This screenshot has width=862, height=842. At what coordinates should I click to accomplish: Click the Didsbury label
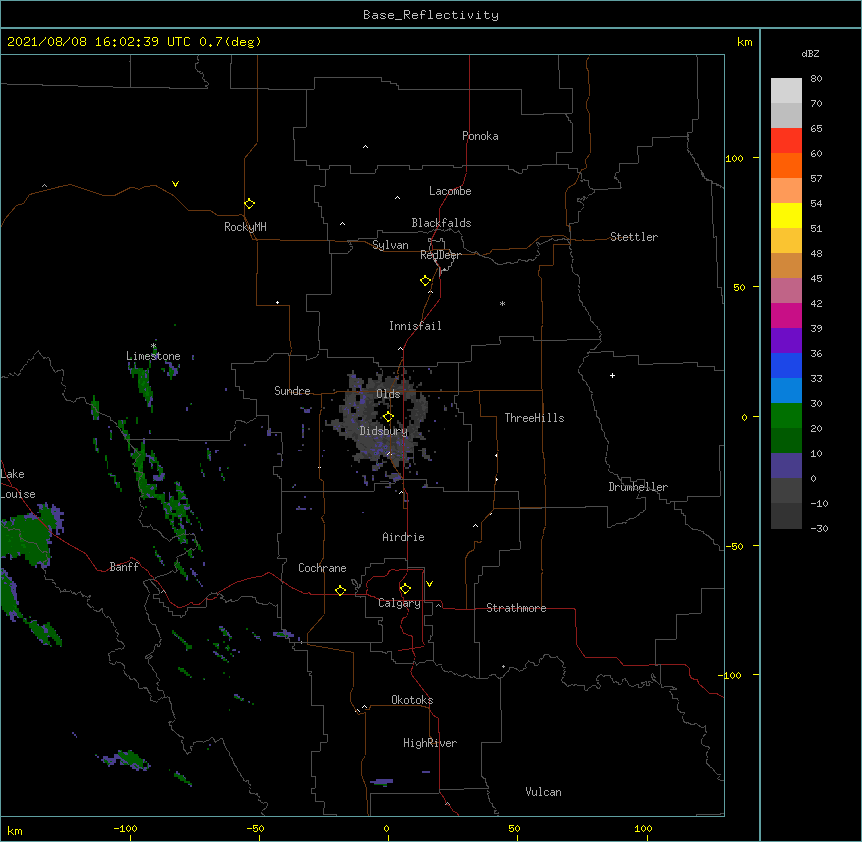384,431
